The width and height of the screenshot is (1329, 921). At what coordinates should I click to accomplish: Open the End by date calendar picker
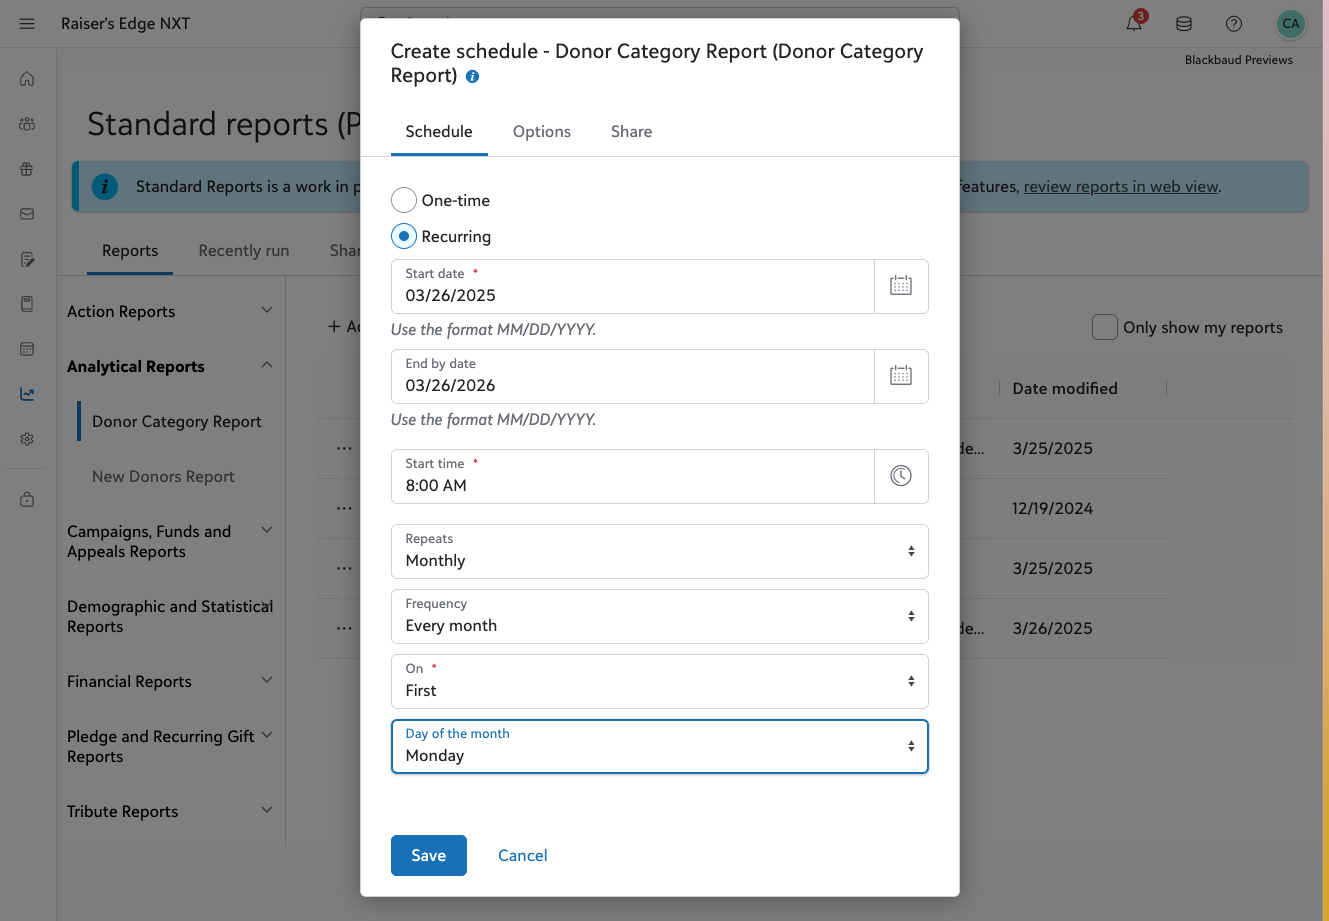tap(901, 376)
